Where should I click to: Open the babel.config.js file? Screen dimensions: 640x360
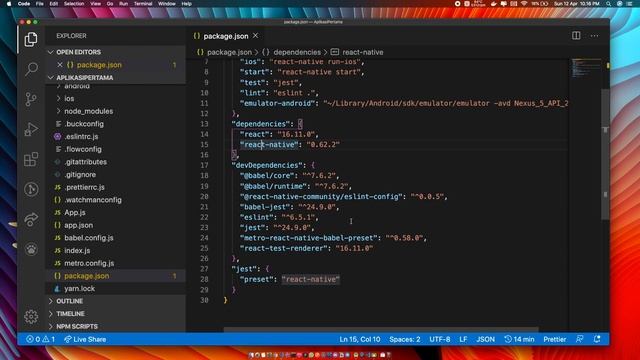(89, 238)
